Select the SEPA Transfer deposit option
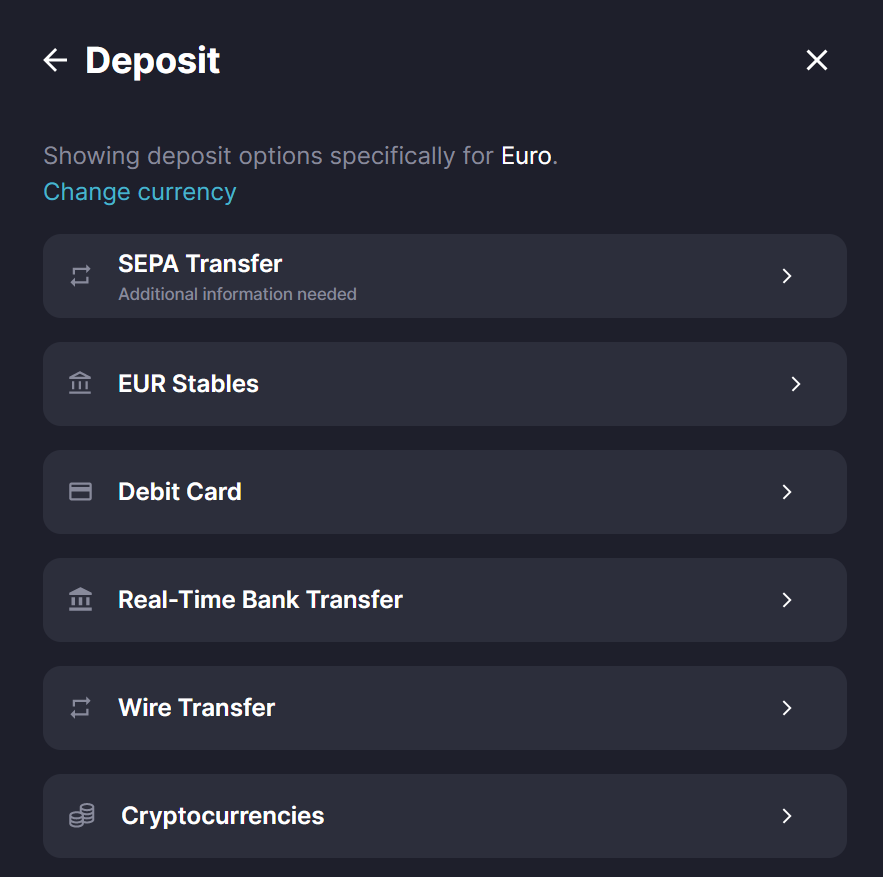883x877 pixels. click(200, 264)
